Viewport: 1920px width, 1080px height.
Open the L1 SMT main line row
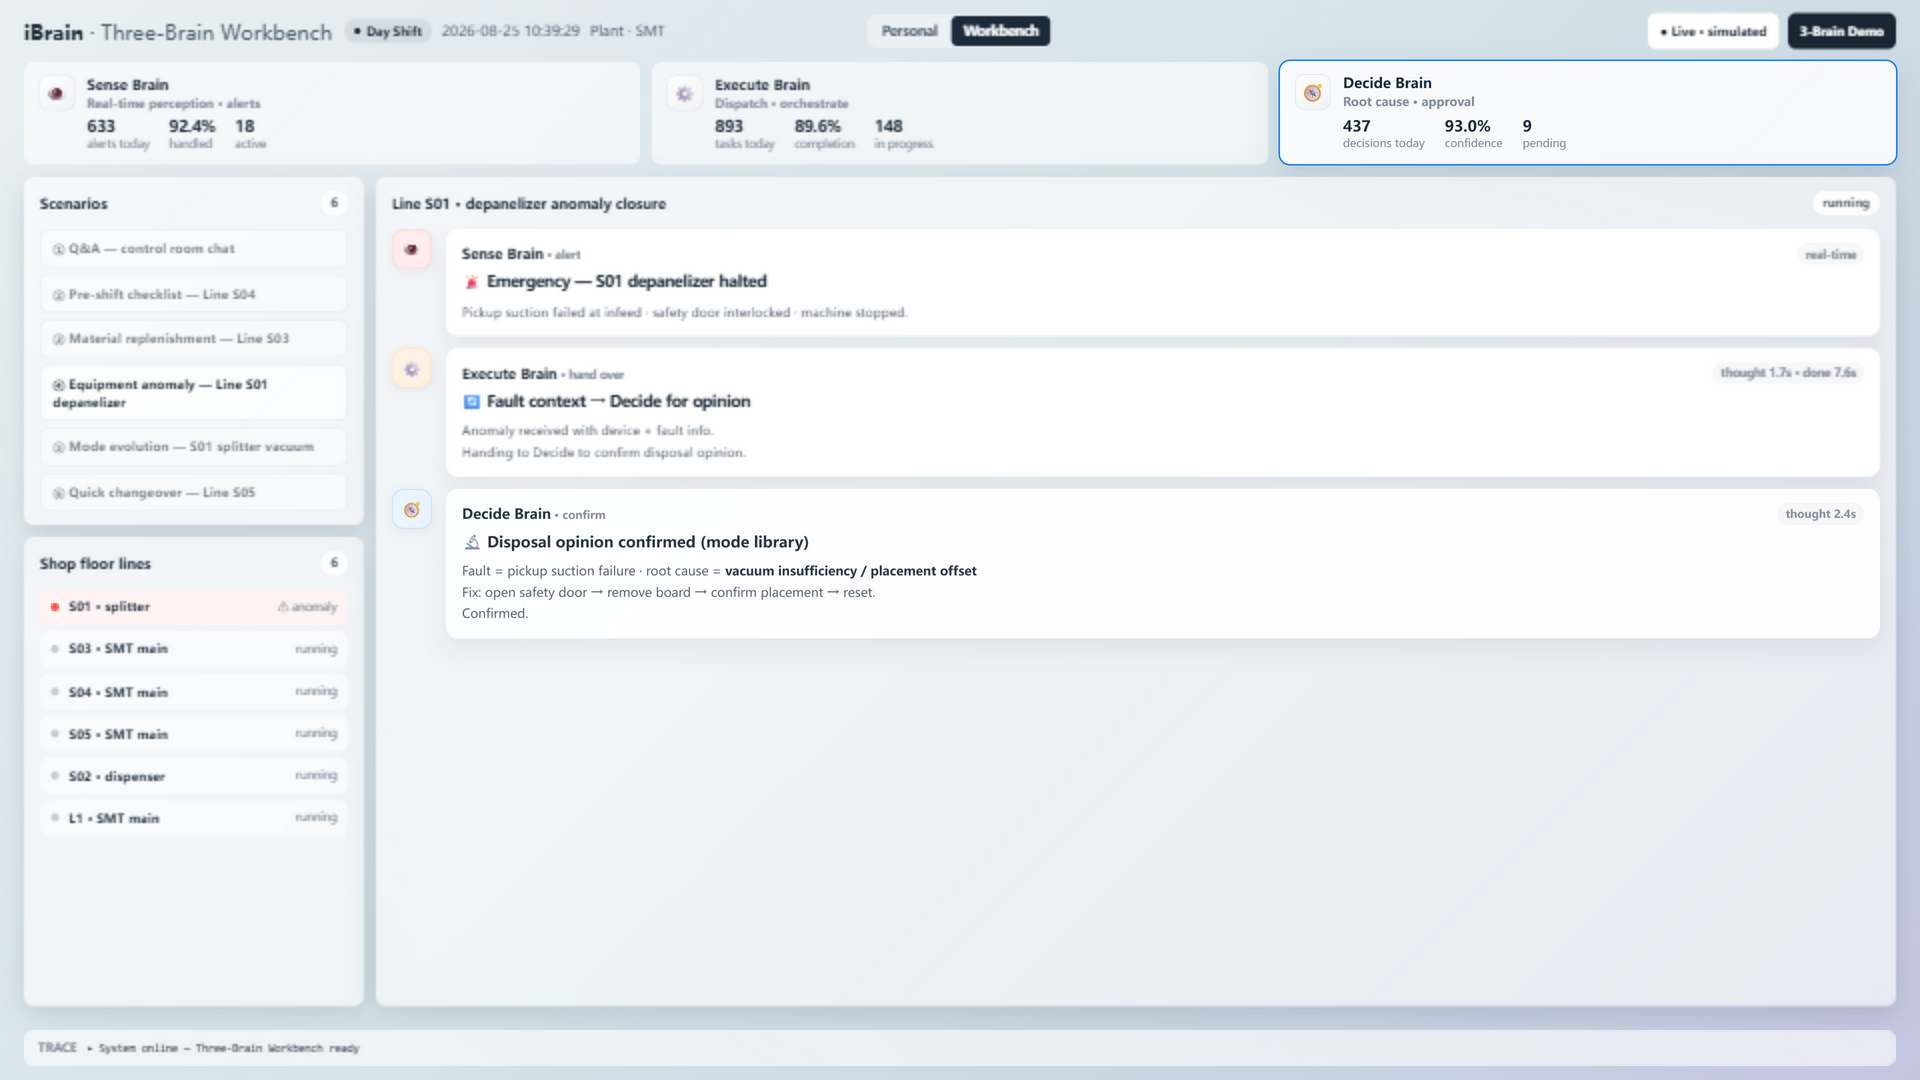[193, 817]
